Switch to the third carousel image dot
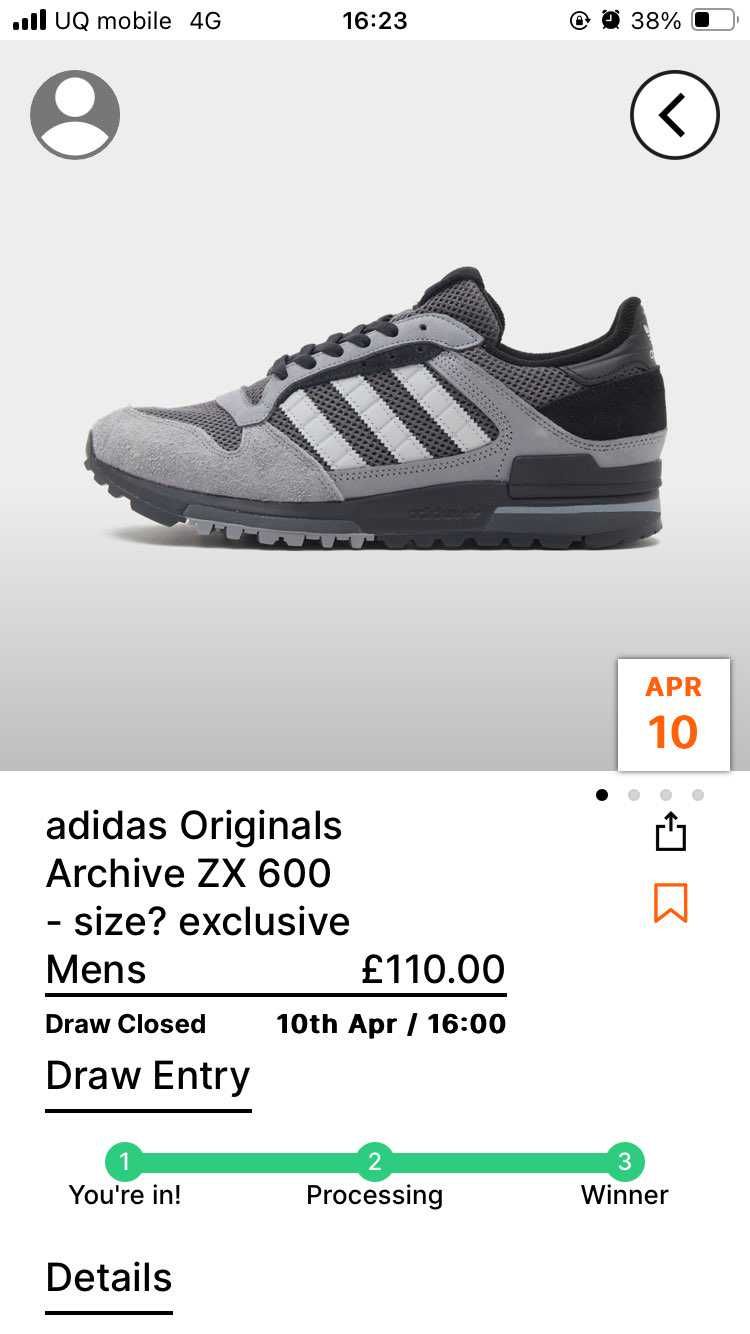This screenshot has height=1334, width=750. (666, 795)
